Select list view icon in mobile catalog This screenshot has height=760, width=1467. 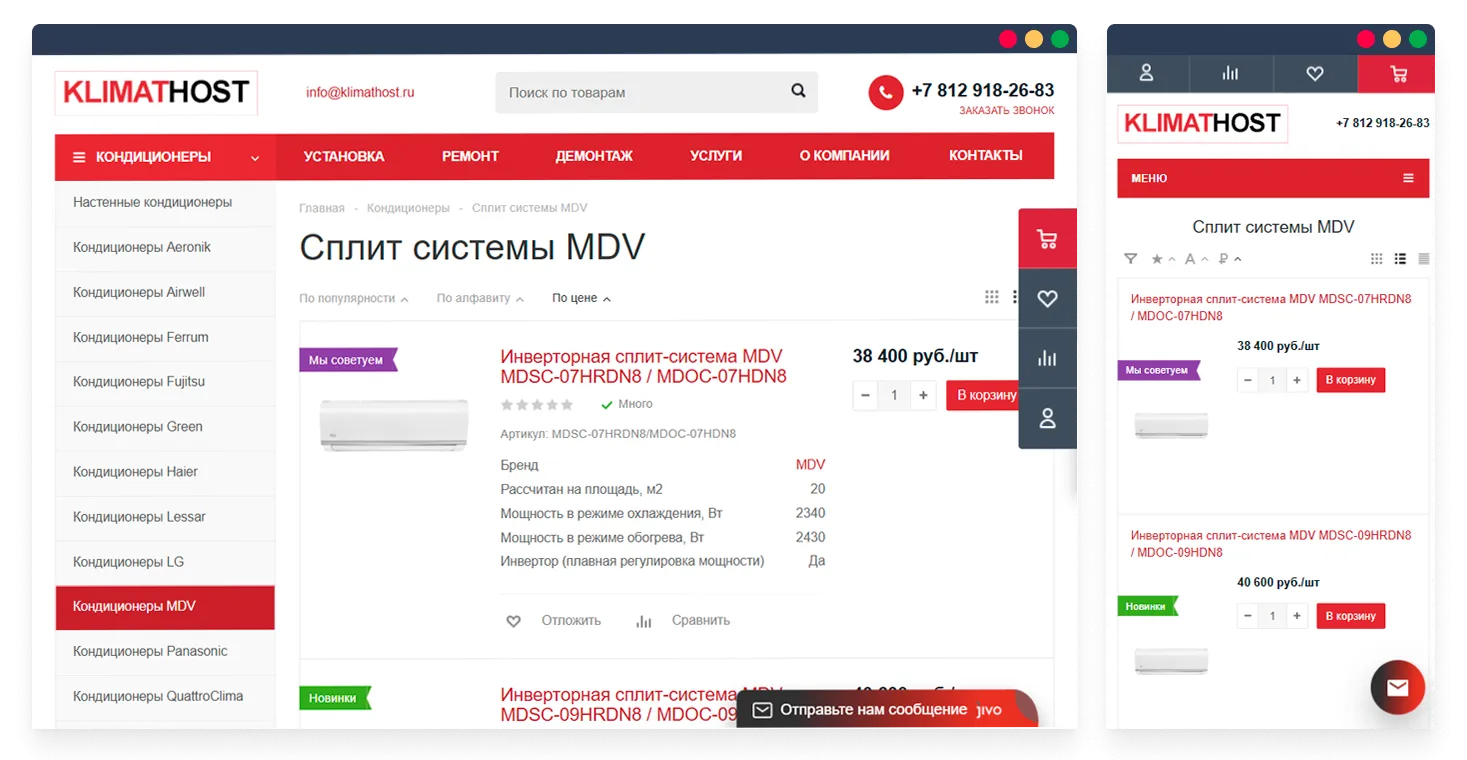[1400, 259]
